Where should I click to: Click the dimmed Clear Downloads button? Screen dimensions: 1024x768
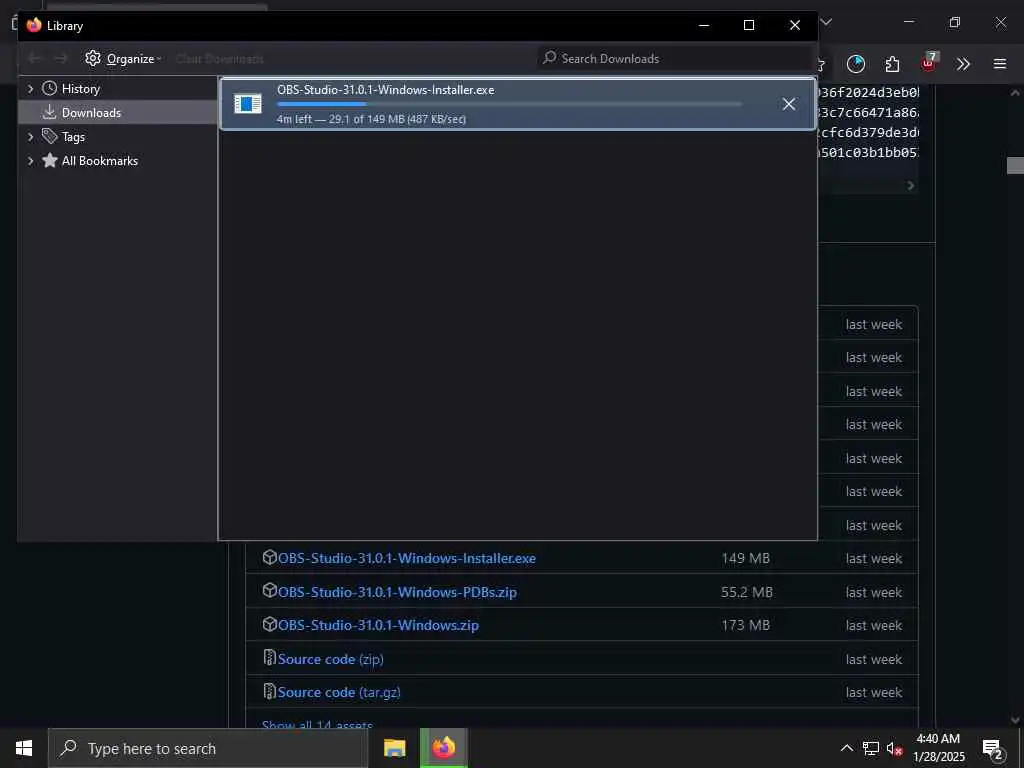tap(219, 59)
